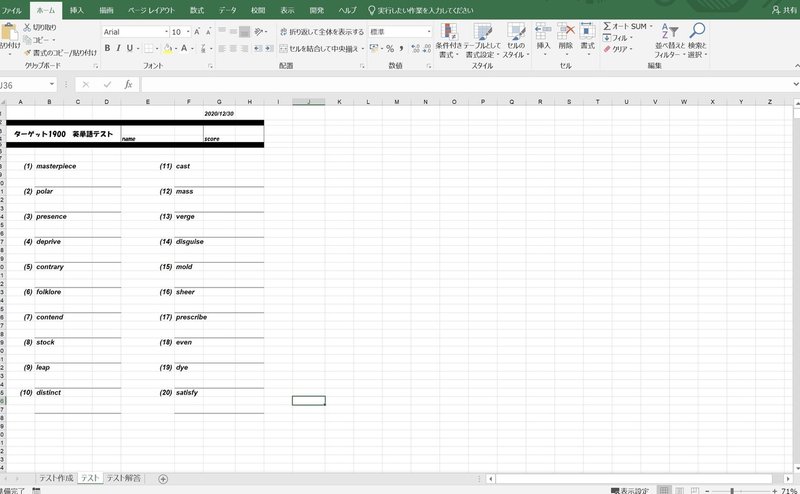The width and height of the screenshot is (800, 494).
Task: Click the borders icon
Action: click(x=147, y=48)
